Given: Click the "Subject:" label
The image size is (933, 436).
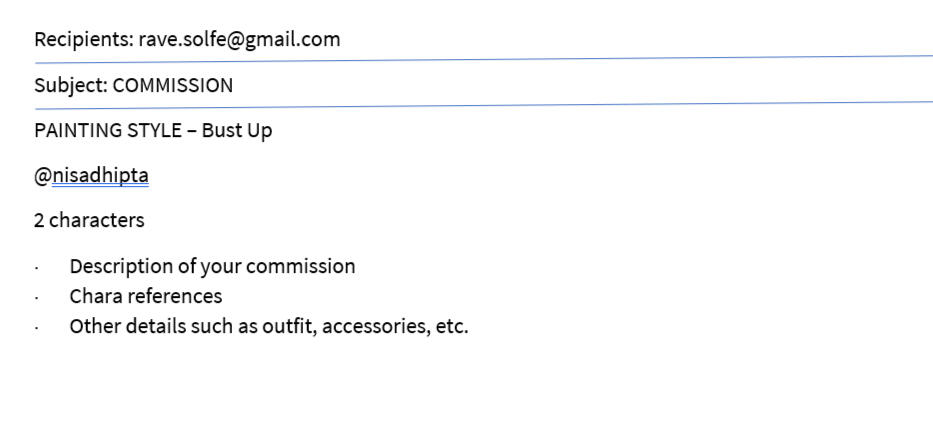Looking at the screenshot, I should (71, 85).
